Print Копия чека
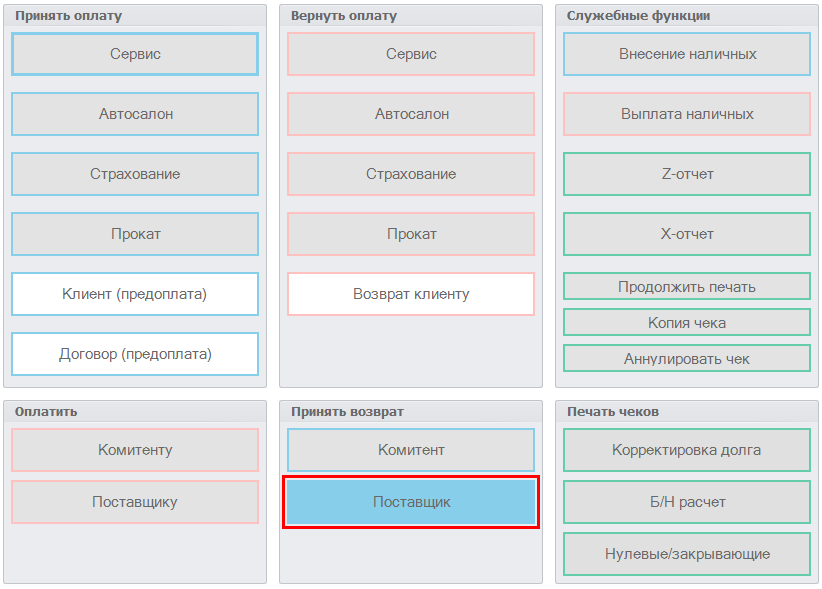Screen dimensions: 822x589 [x=687, y=322]
